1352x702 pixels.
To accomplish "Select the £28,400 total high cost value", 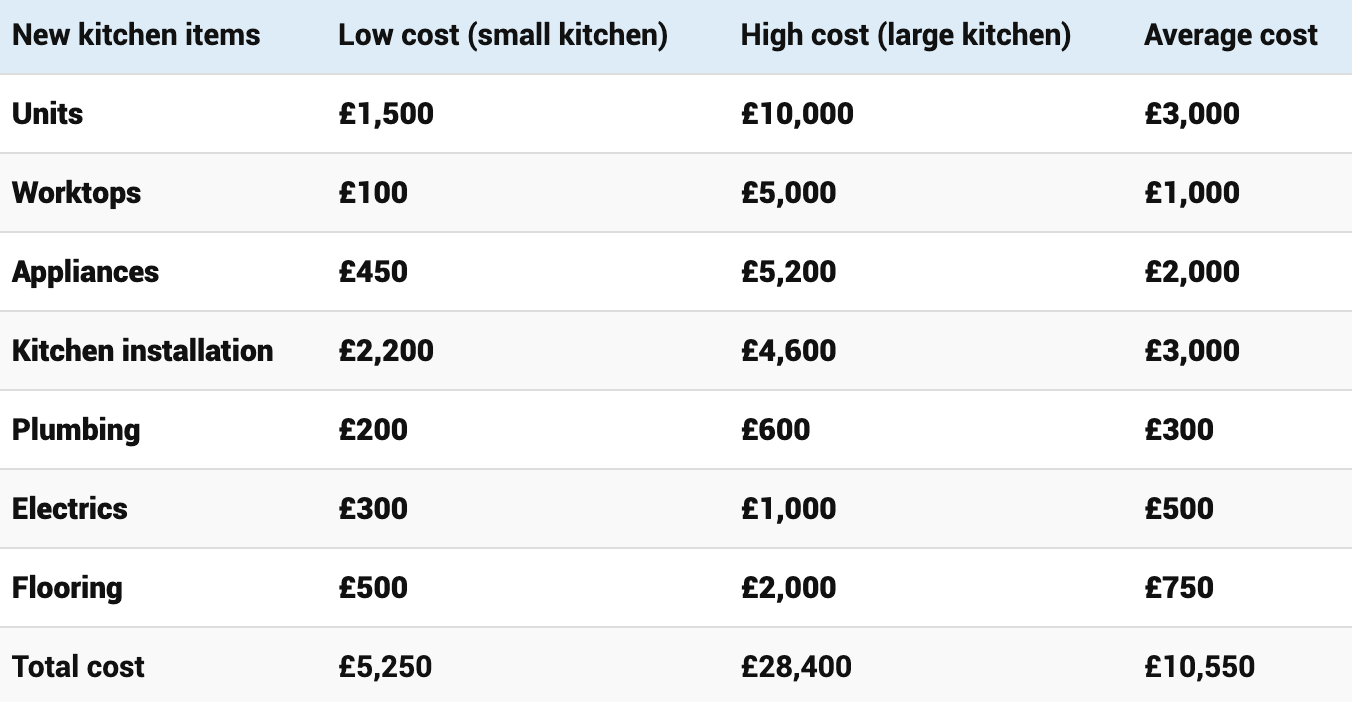I will (796, 666).
